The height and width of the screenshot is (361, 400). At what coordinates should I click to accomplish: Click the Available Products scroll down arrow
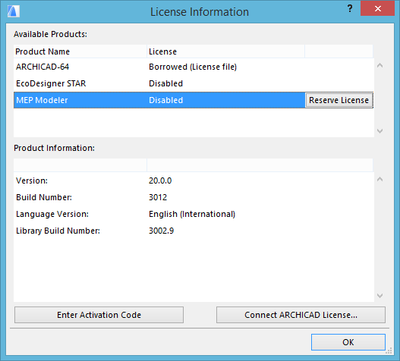(x=380, y=131)
